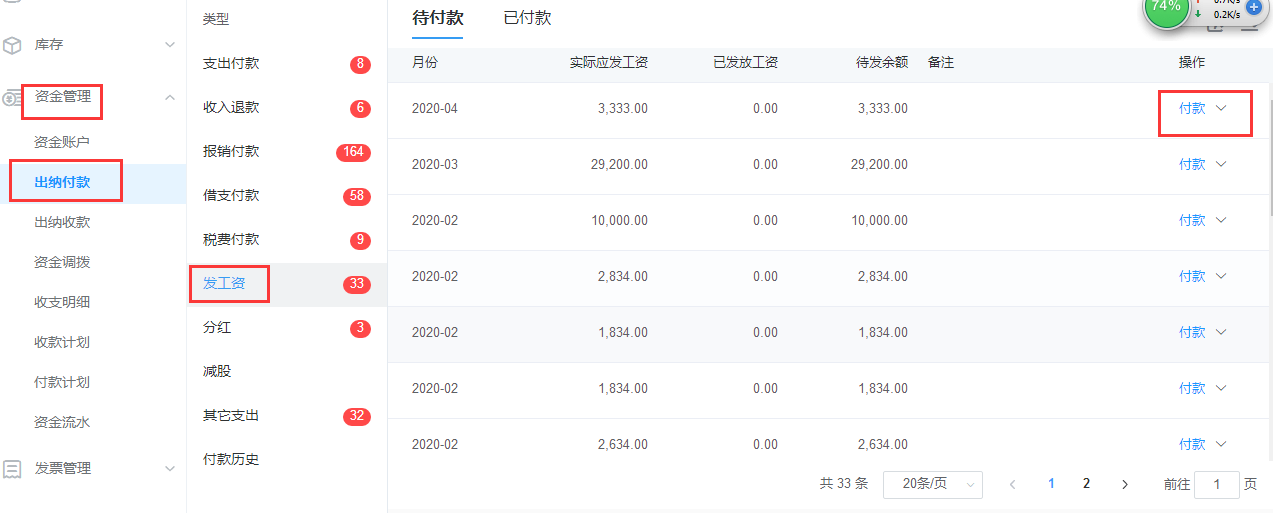
Task: Click the 已发放工资 column header
Action: click(x=745, y=63)
